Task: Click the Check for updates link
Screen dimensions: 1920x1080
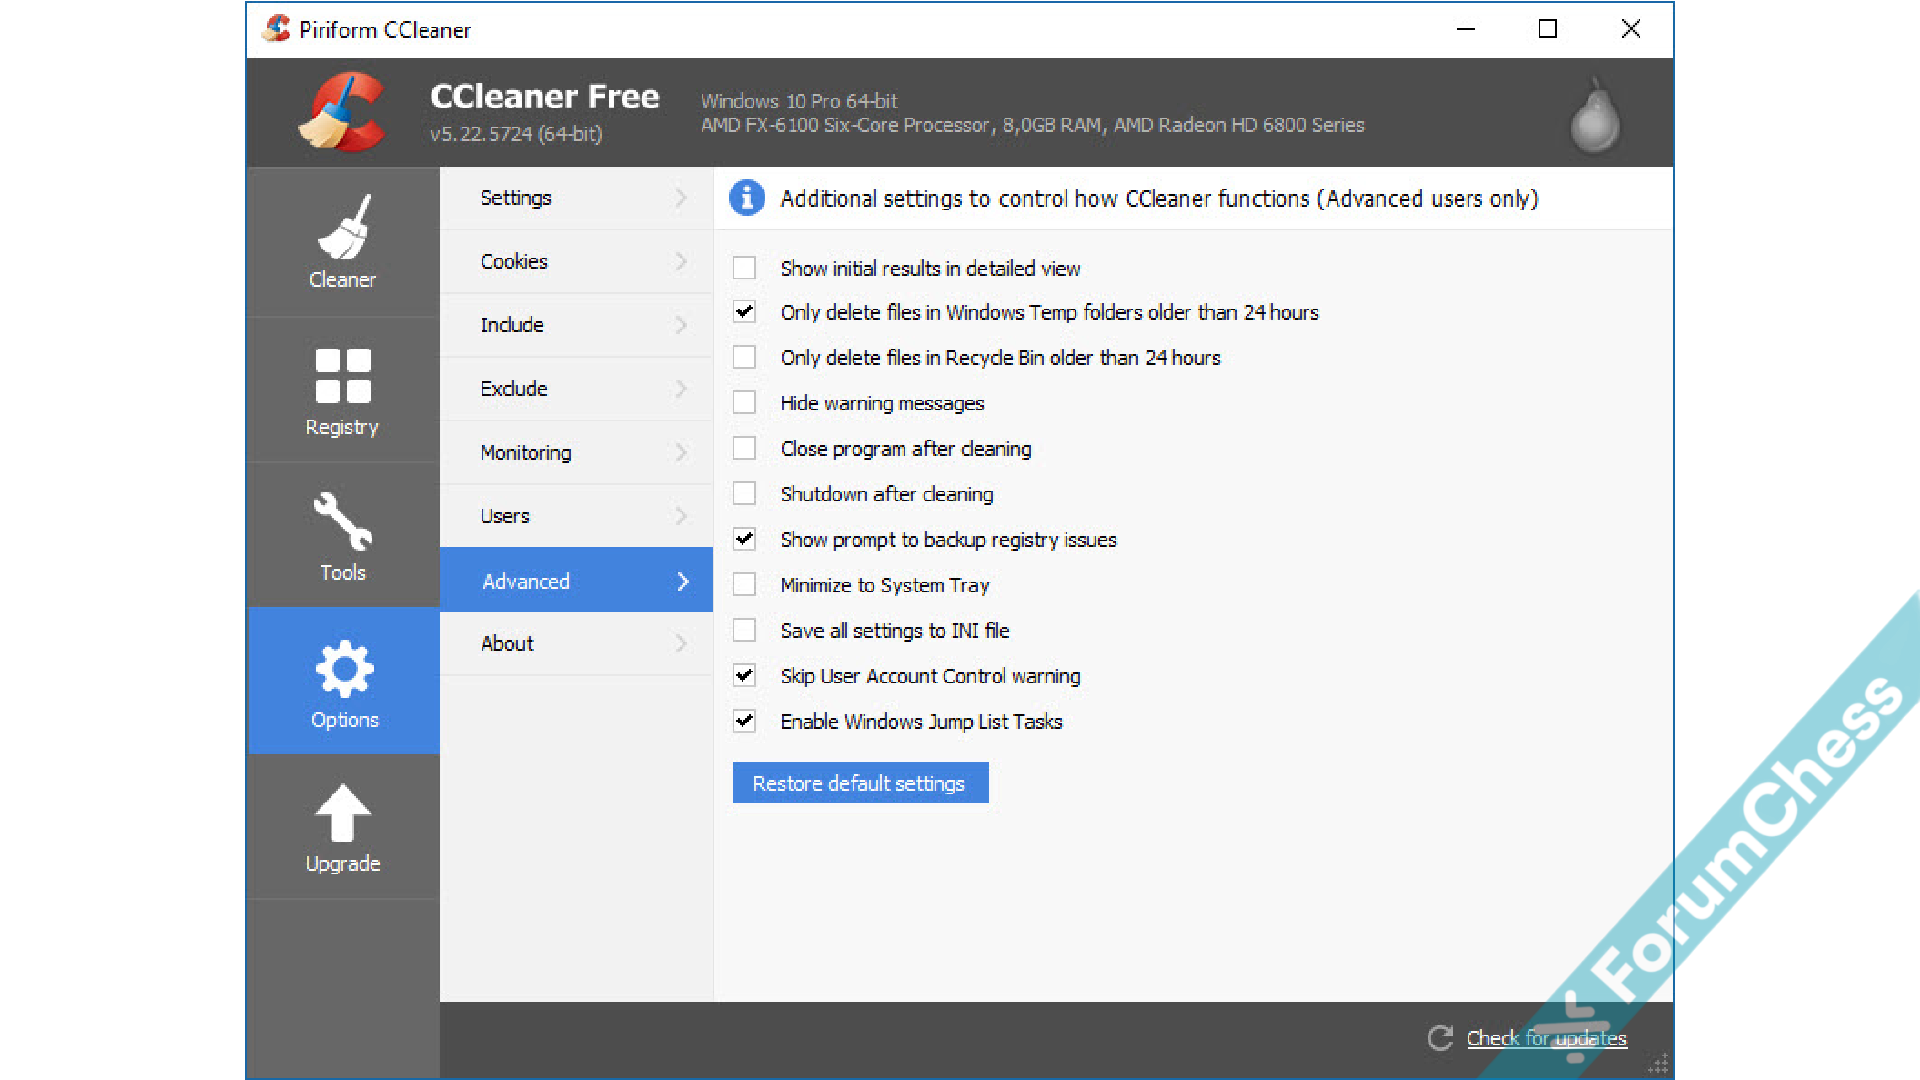Action: tap(1546, 1038)
